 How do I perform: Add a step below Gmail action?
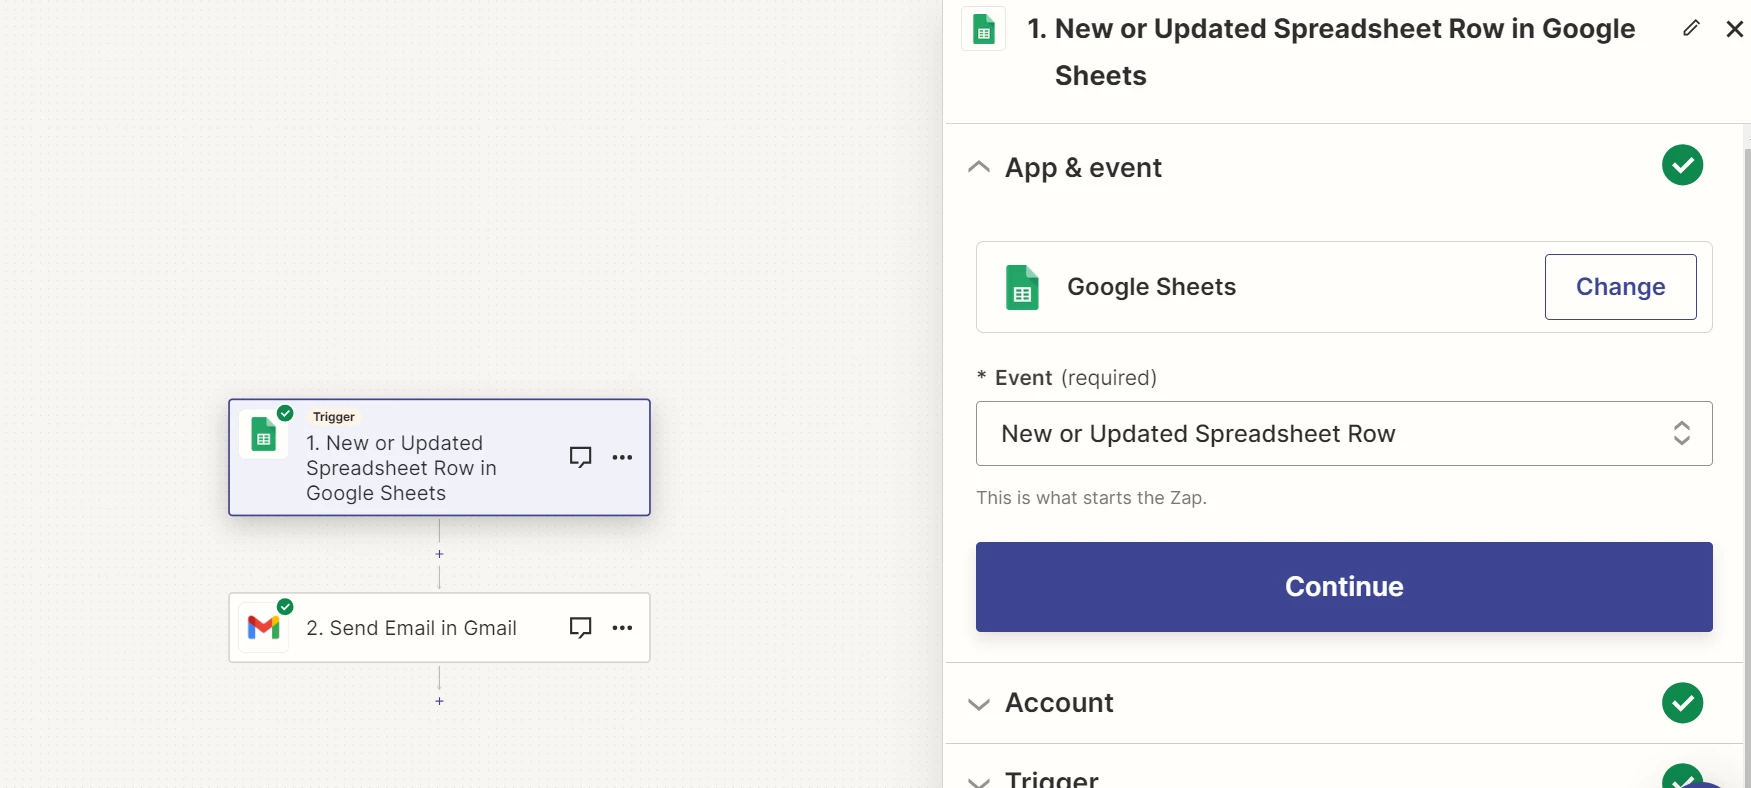[439, 701]
